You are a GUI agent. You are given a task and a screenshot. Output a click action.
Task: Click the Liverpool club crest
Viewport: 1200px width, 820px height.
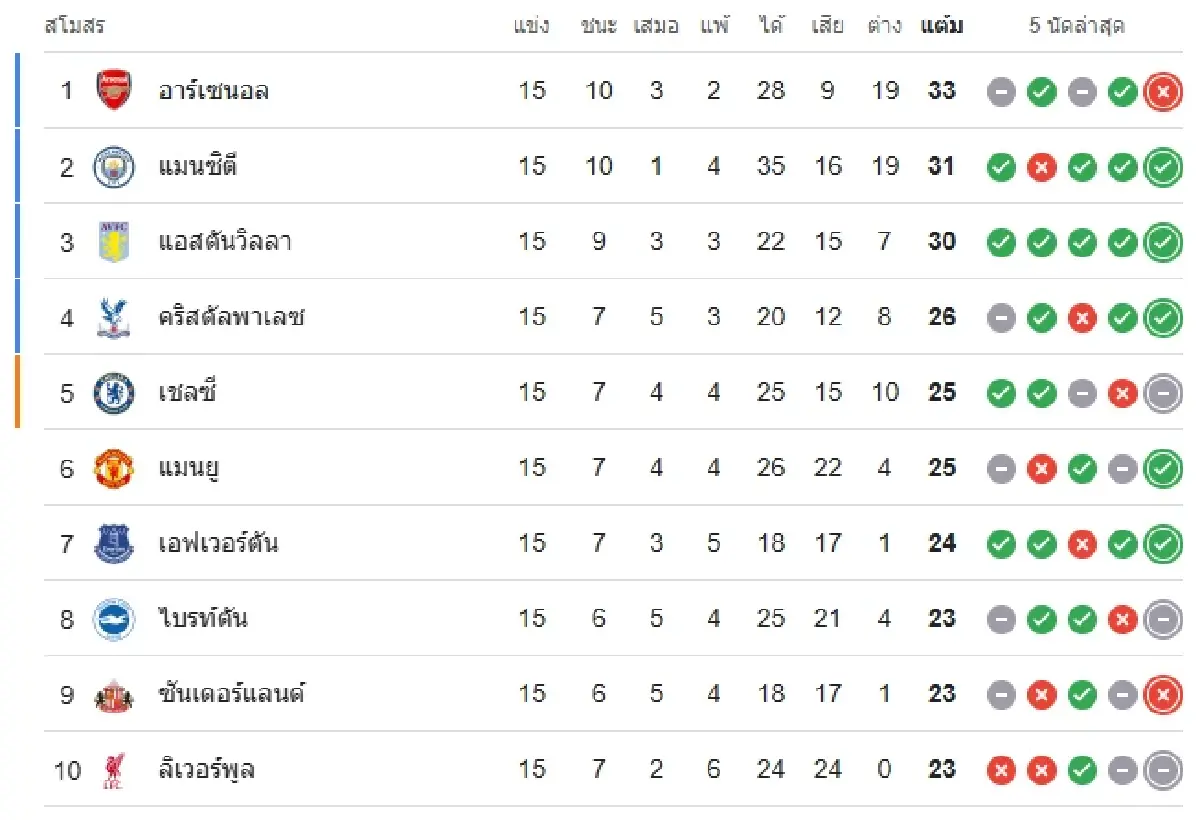[x=113, y=770]
